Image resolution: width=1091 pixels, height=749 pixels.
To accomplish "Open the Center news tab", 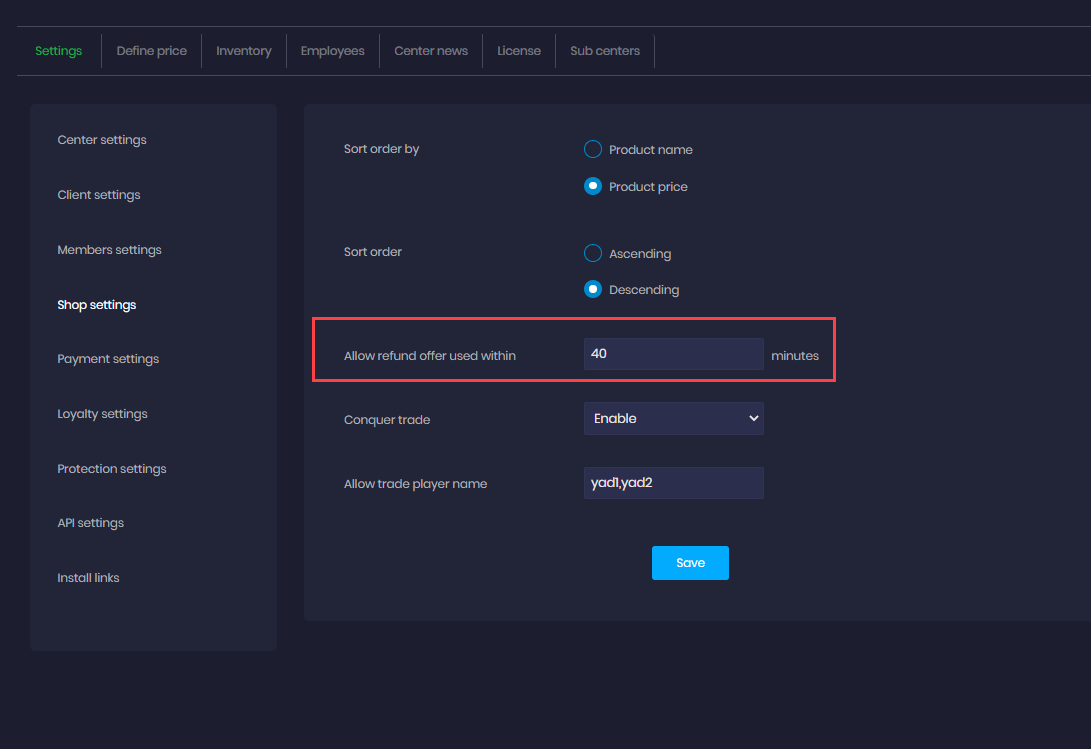I will point(431,51).
